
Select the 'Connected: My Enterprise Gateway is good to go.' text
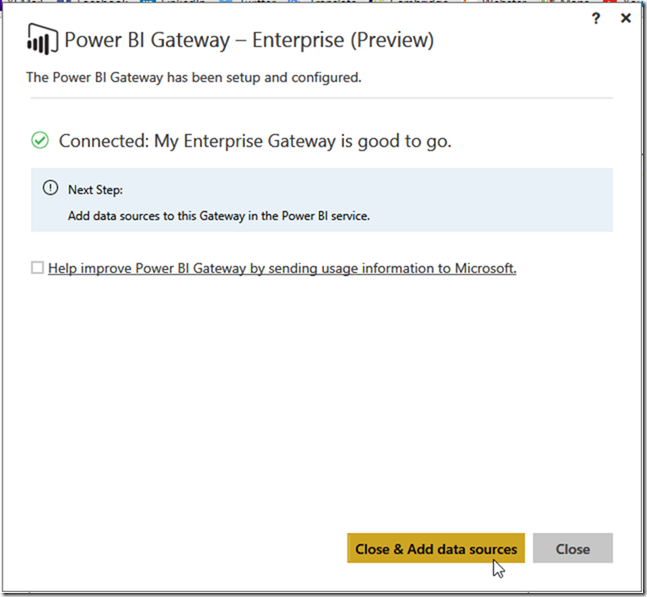click(255, 142)
